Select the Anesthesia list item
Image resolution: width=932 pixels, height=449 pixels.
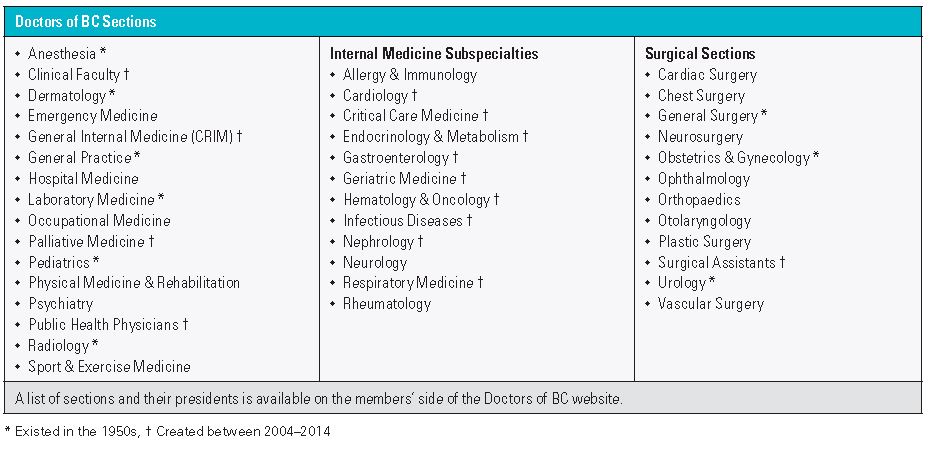pyautogui.click(x=61, y=54)
